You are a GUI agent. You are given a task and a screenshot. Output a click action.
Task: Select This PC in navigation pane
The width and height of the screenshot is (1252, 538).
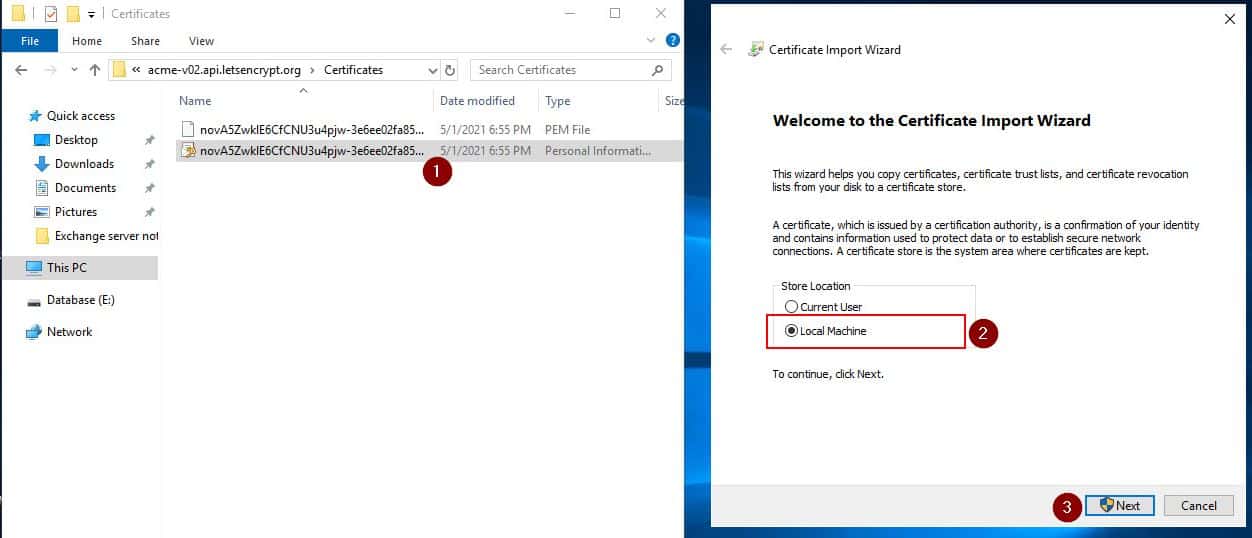67,268
